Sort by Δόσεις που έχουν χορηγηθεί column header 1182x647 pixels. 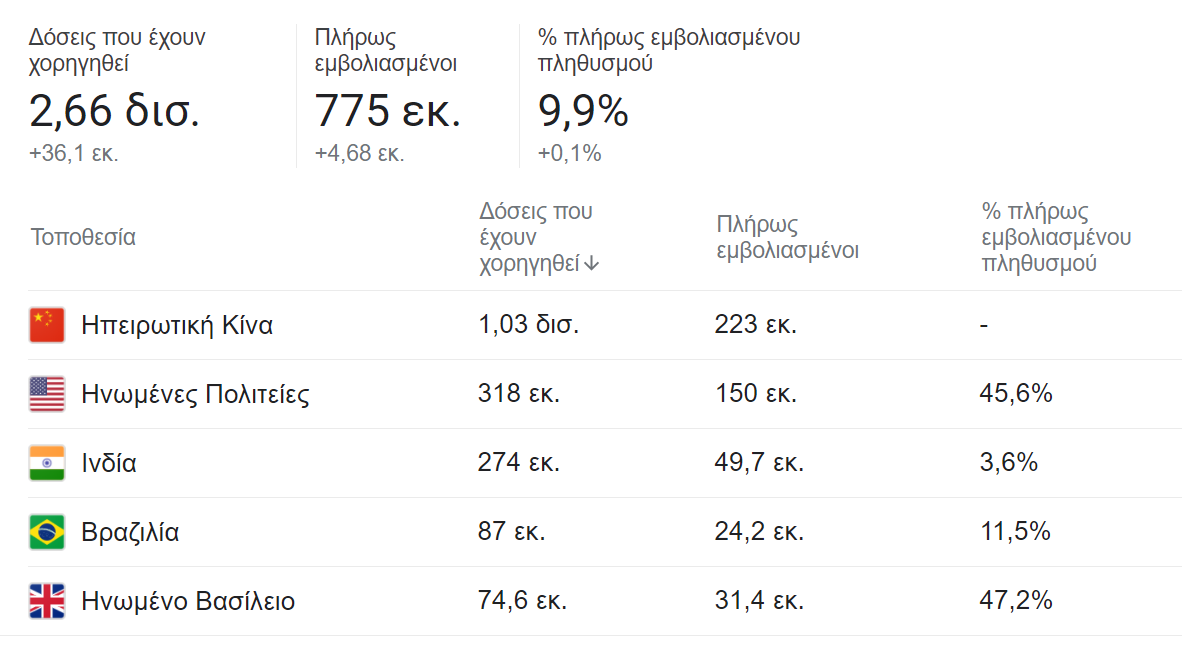(x=538, y=237)
